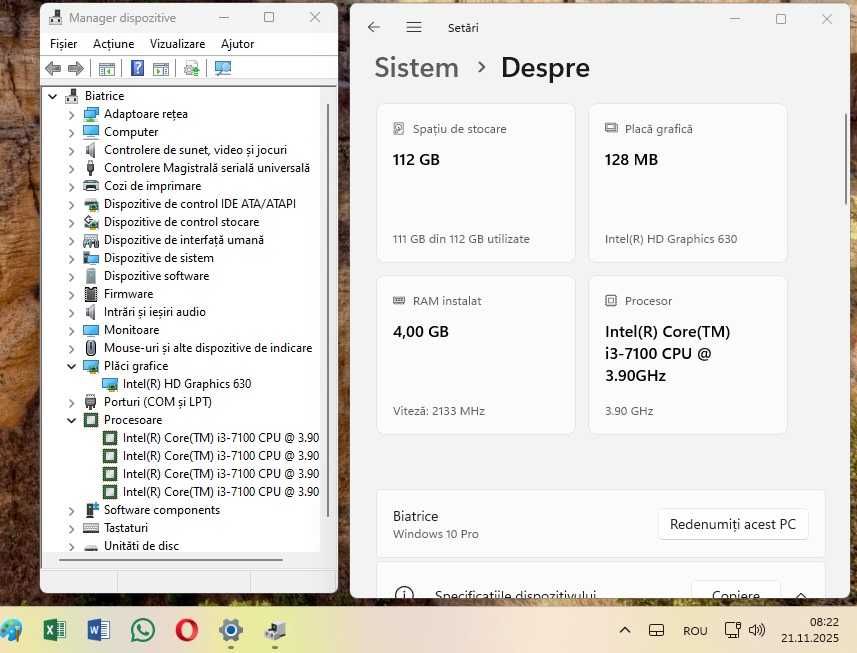Collapse the Biatrice root node
This screenshot has height=653, width=857.
pos(52,96)
